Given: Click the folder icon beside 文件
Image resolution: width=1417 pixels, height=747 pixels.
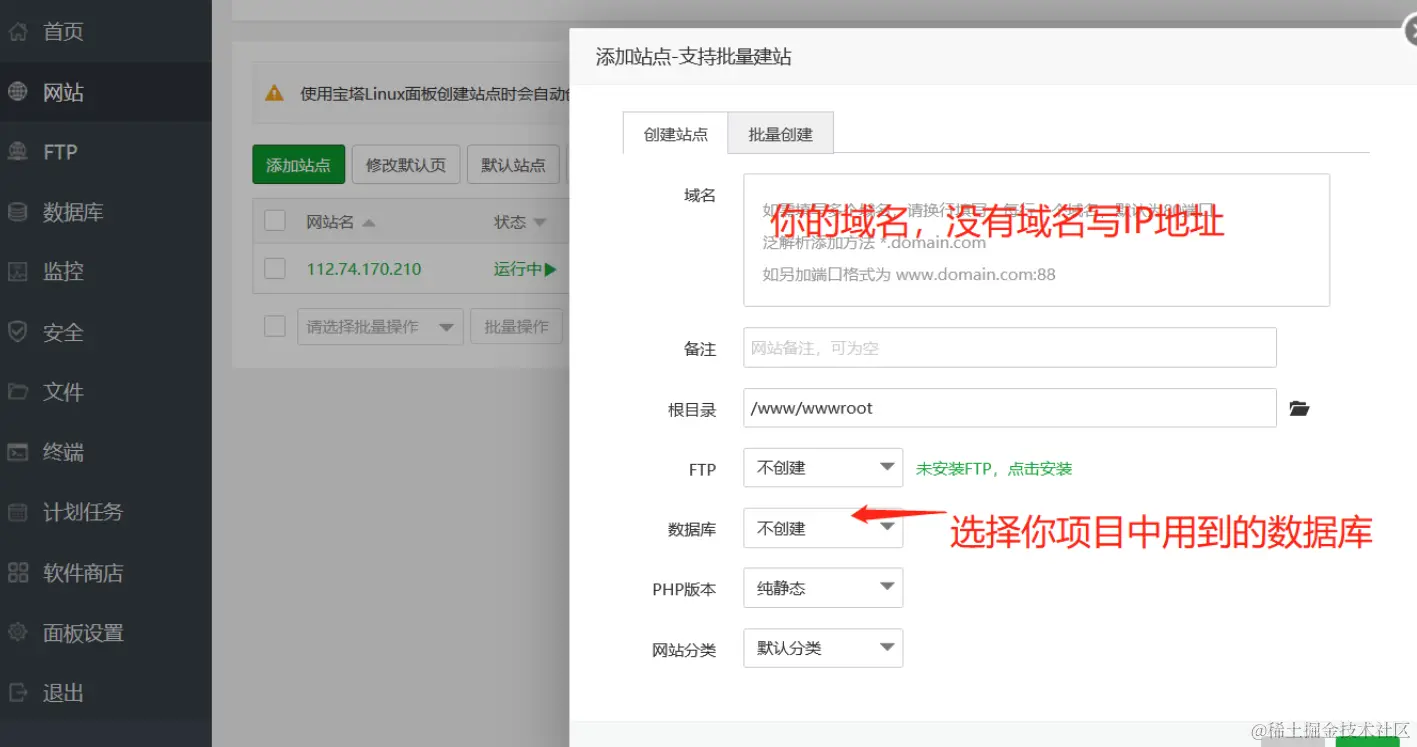Looking at the screenshot, I should (18, 392).
